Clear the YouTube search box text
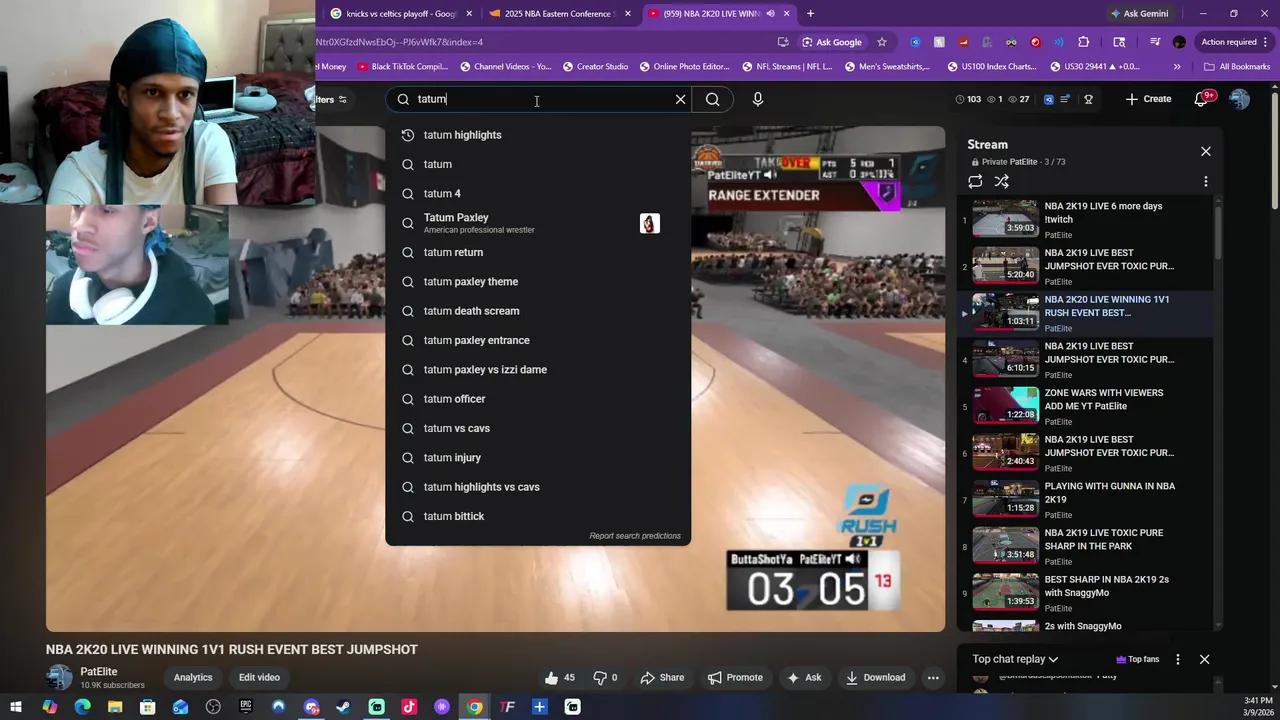The image size is (1280, 720). click(680, 99)
